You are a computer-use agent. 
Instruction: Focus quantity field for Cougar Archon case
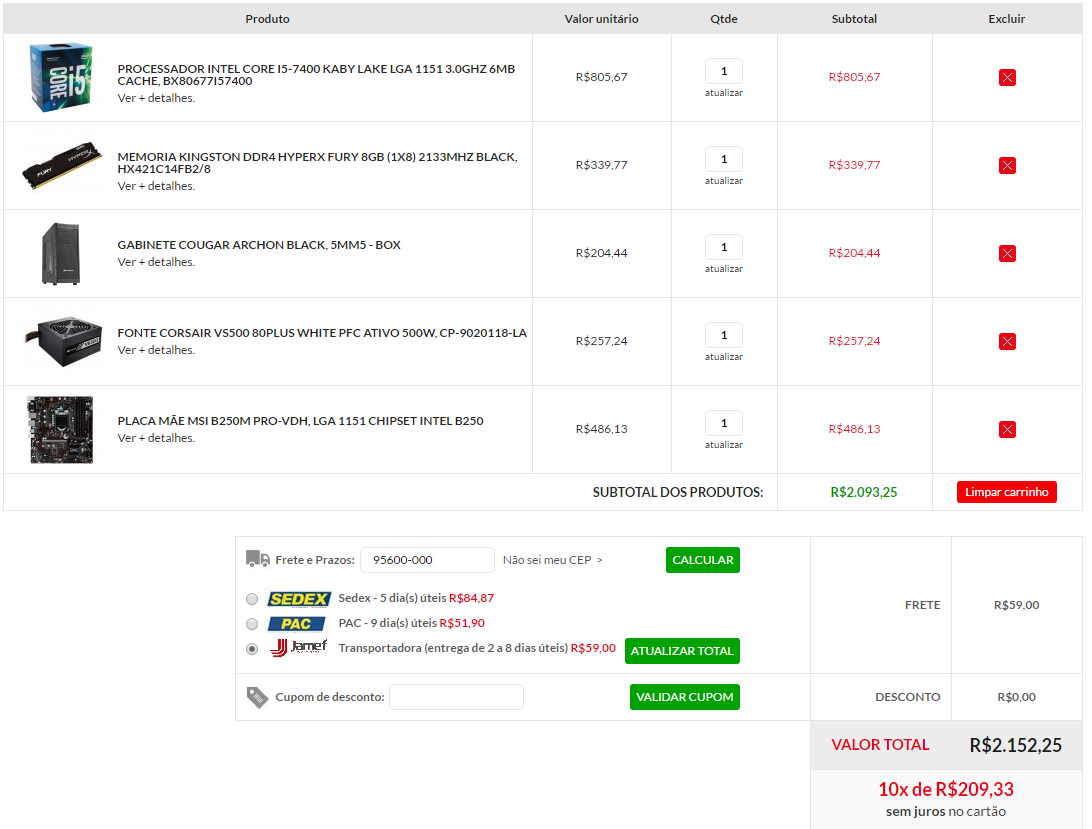click(x=724, y=247)
